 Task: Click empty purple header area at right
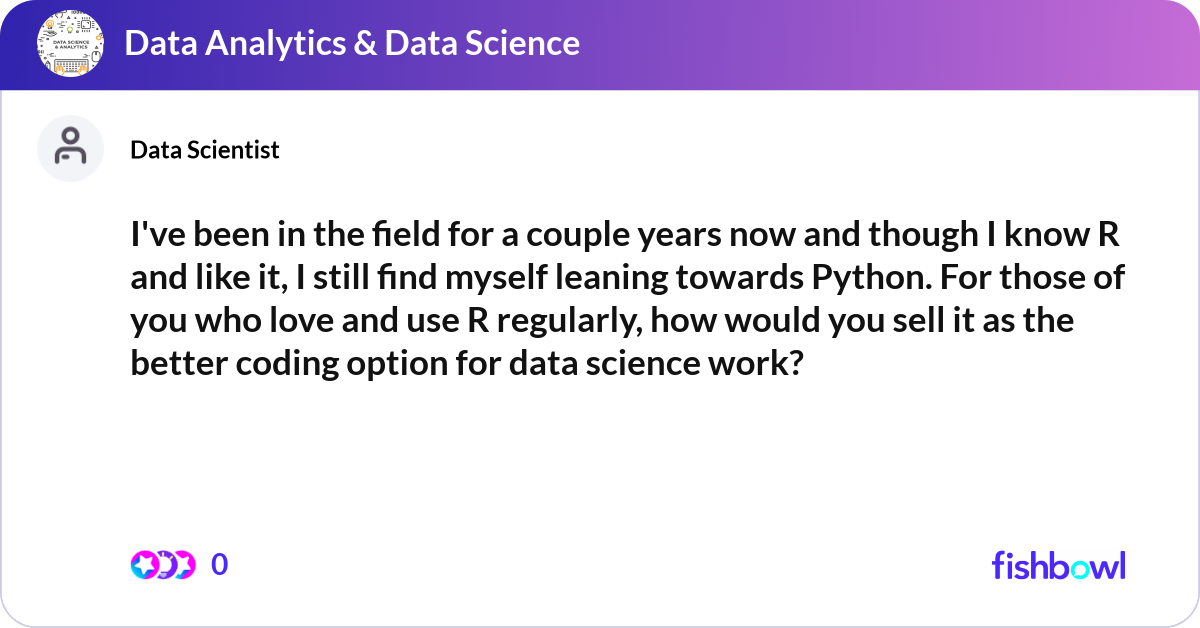pyautogui.click(x=900, y=44)
